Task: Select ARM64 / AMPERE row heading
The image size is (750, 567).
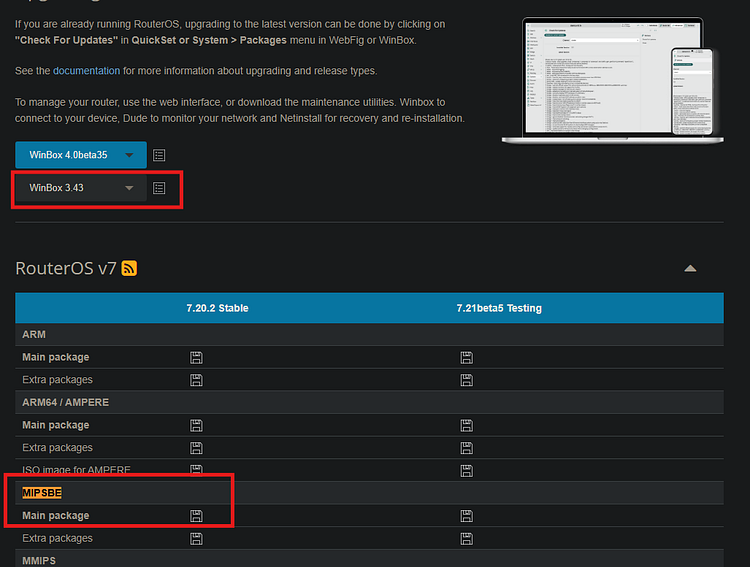Action: coord(66,402)
